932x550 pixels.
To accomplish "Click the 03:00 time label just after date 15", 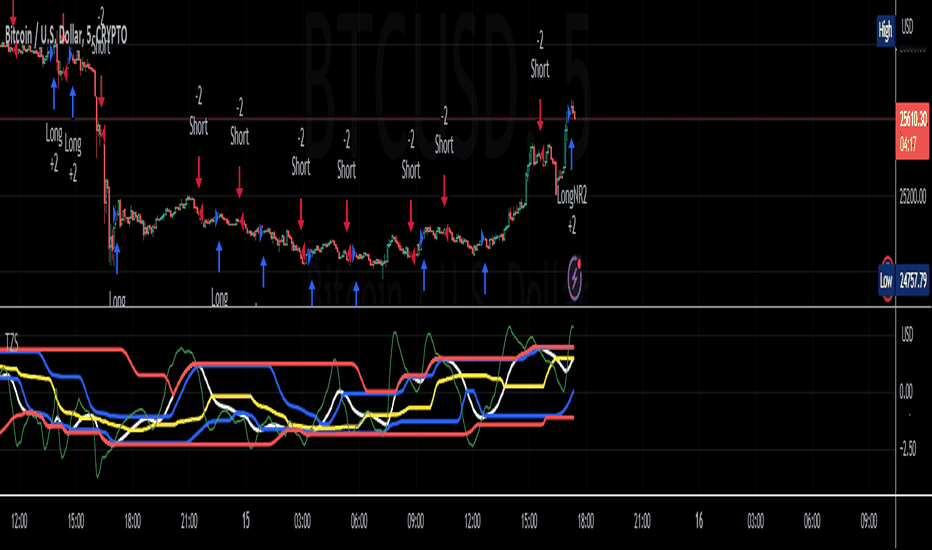I will [303, 521].
